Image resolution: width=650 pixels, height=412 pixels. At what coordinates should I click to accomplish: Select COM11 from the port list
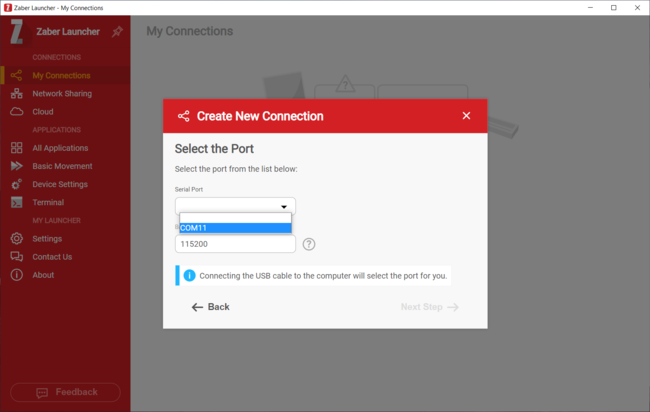pos(235,228)
